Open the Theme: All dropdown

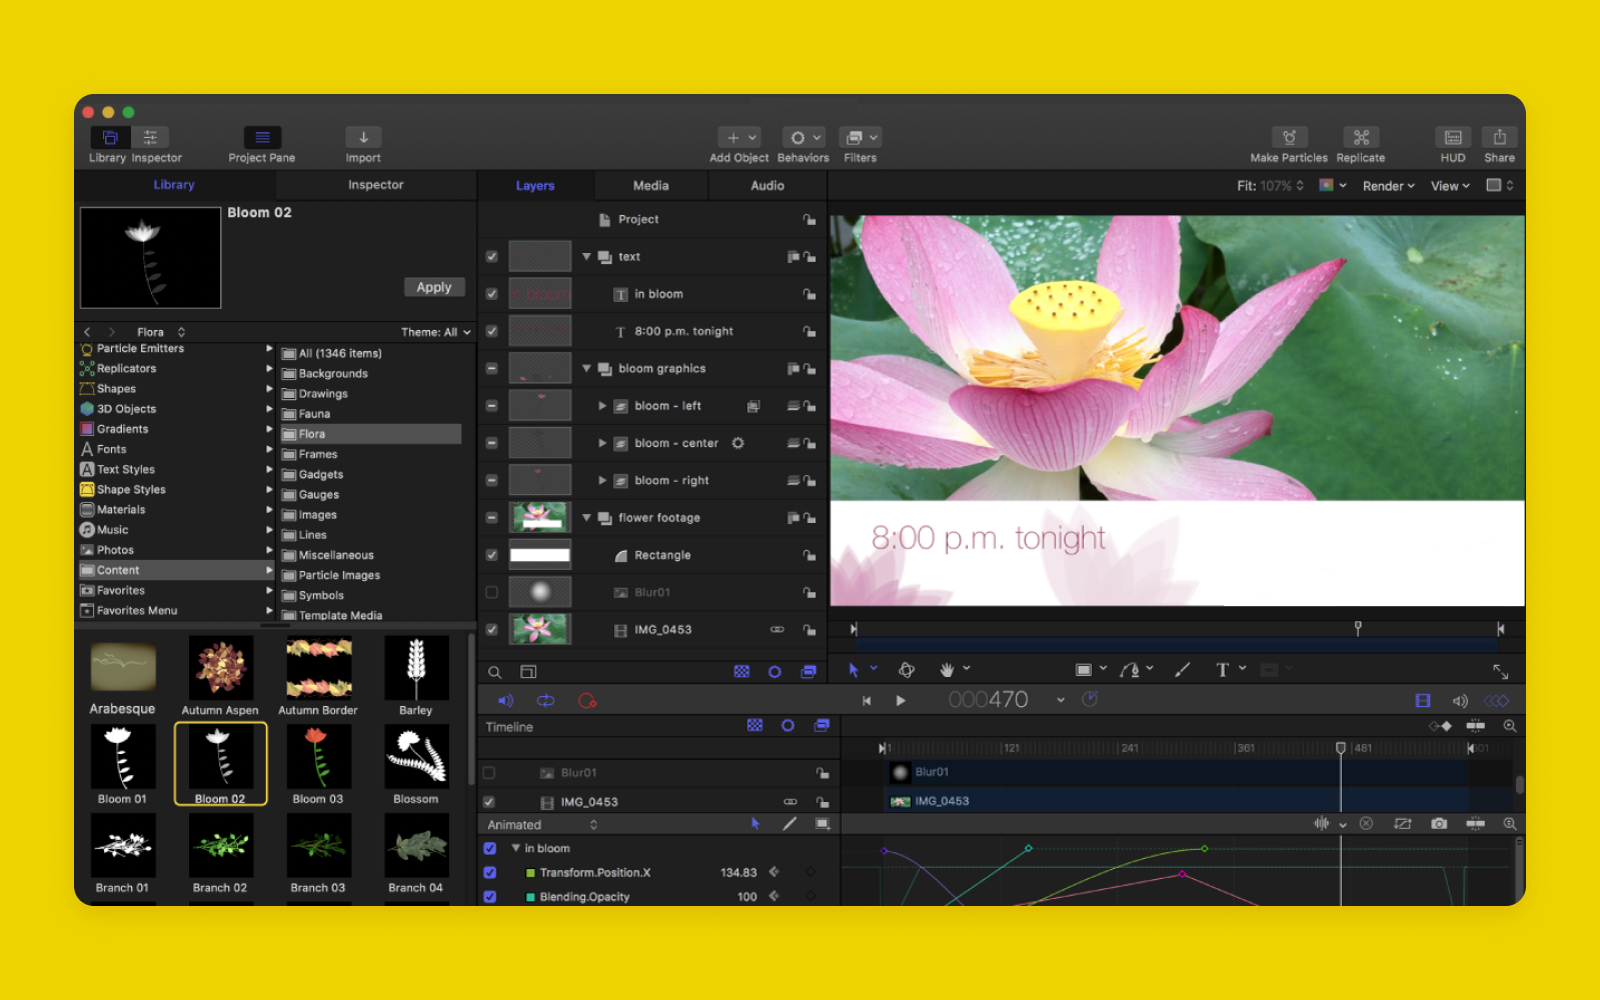pyautogui.click(x=434, y=331)
